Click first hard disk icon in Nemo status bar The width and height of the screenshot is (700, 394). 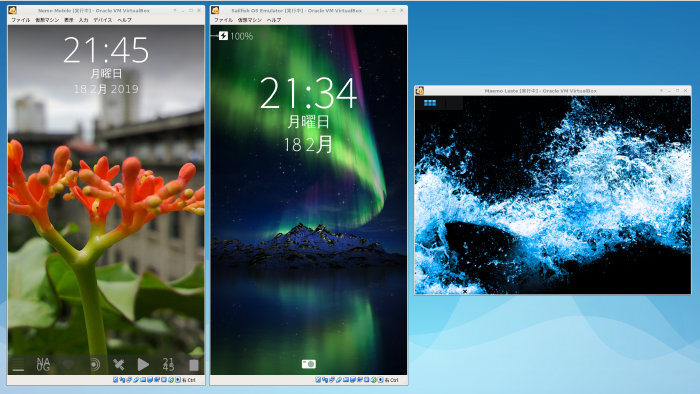click(115, 380)
